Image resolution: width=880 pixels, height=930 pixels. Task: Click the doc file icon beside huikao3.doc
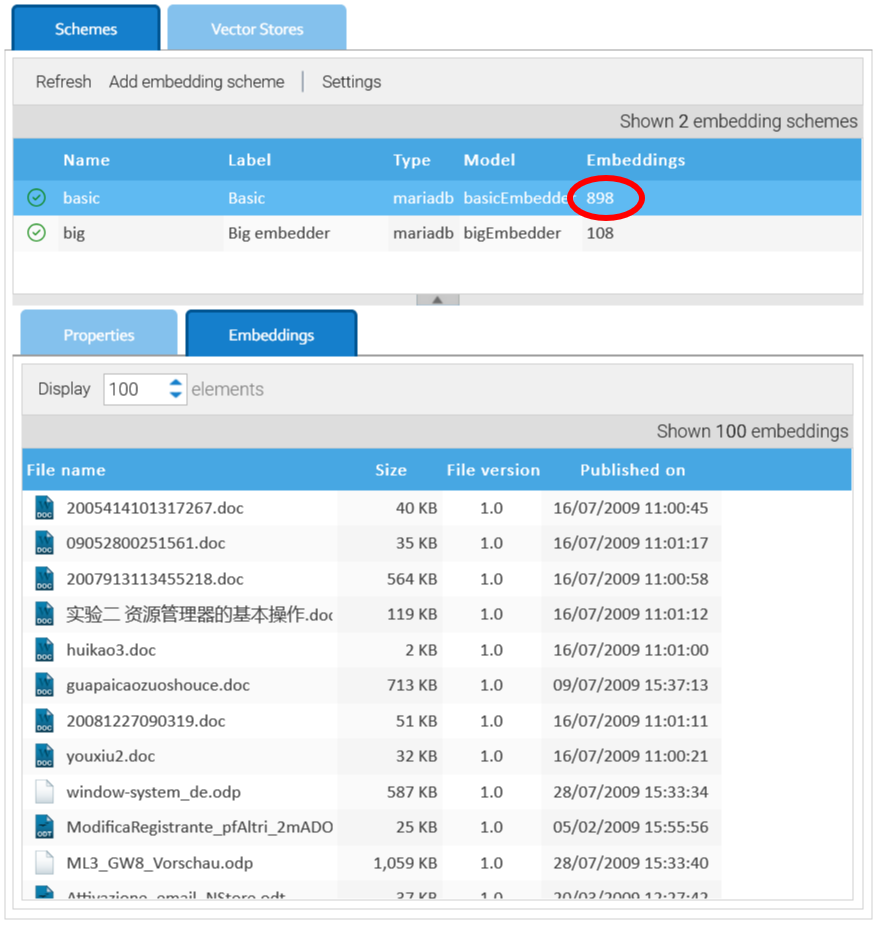(44, 650)
